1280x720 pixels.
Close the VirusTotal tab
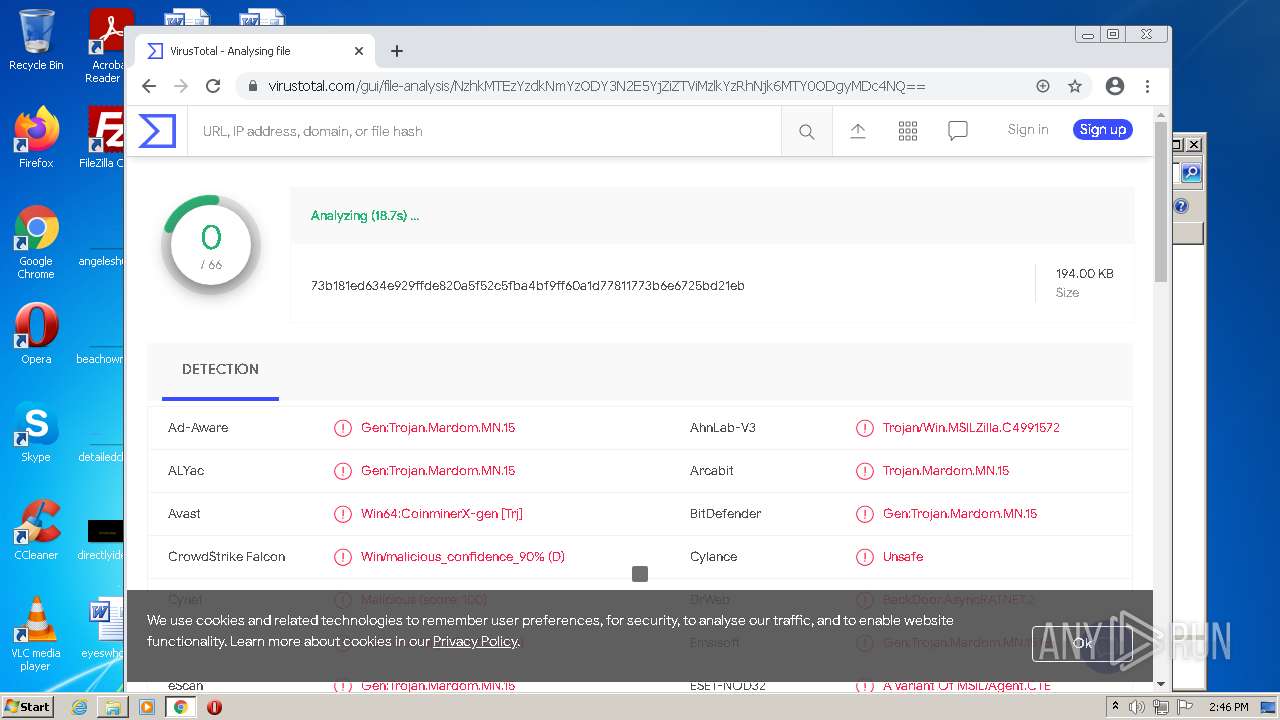click(359, 51)
